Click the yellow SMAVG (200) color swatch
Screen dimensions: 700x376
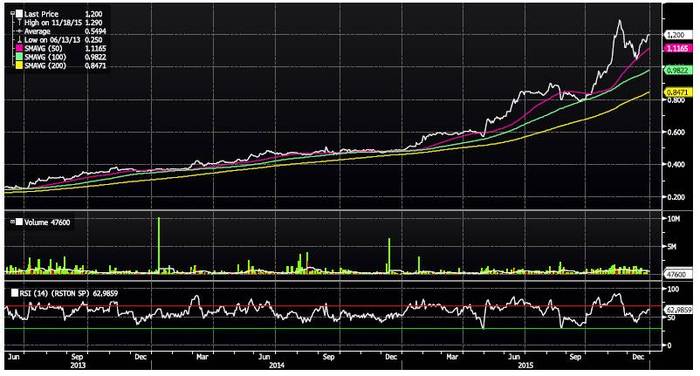pos(19,65)
